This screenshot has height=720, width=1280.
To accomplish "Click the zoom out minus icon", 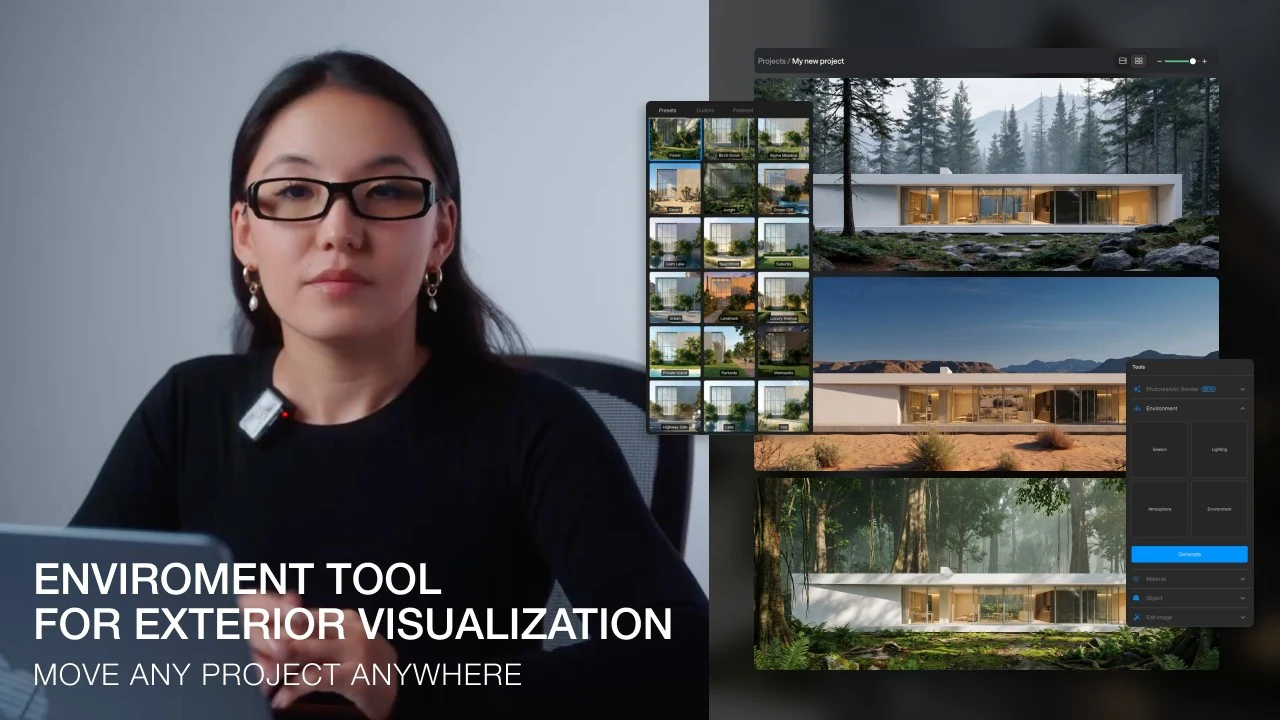I will point(1160,61).
